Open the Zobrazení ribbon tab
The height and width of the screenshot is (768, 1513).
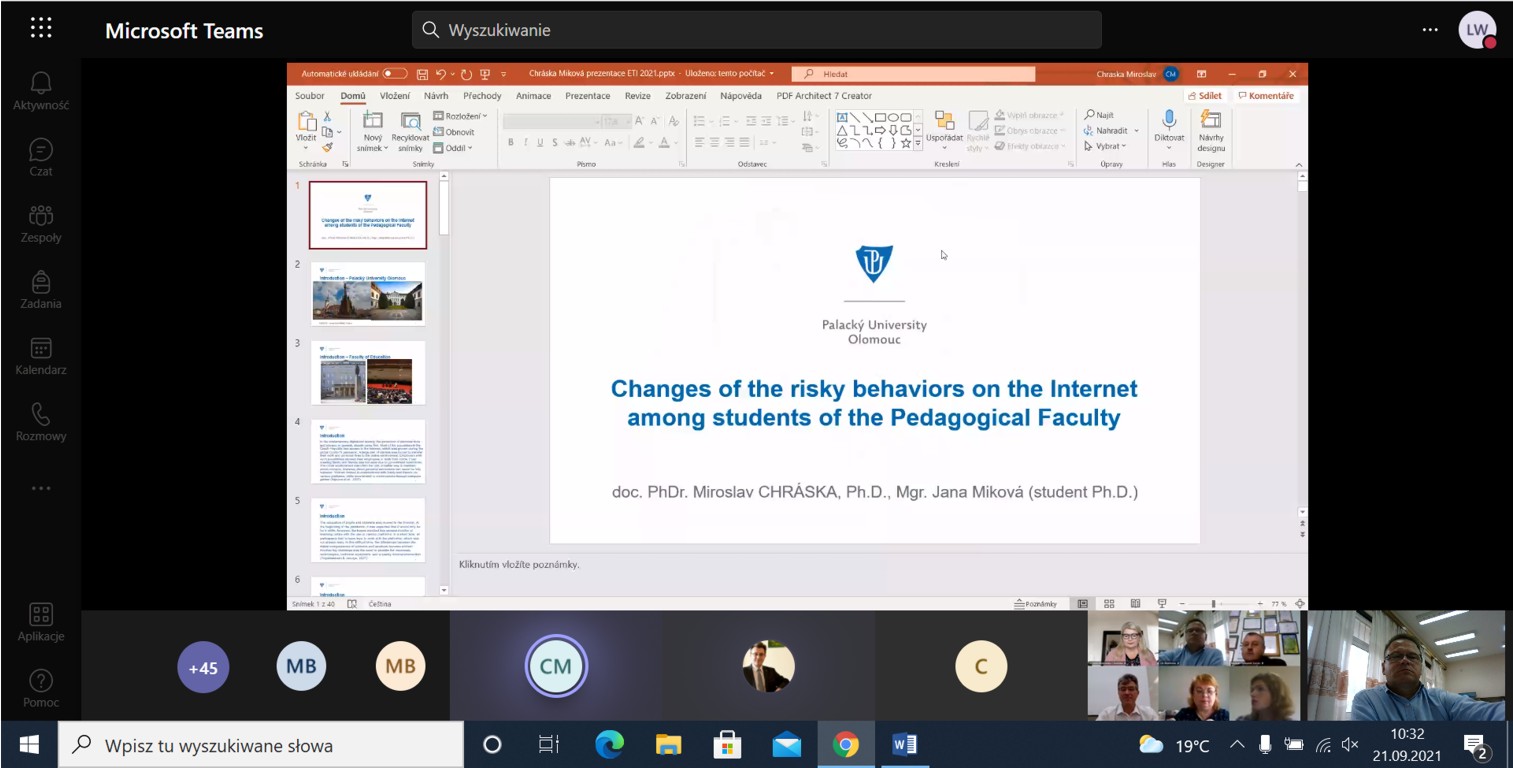(685, 96)
